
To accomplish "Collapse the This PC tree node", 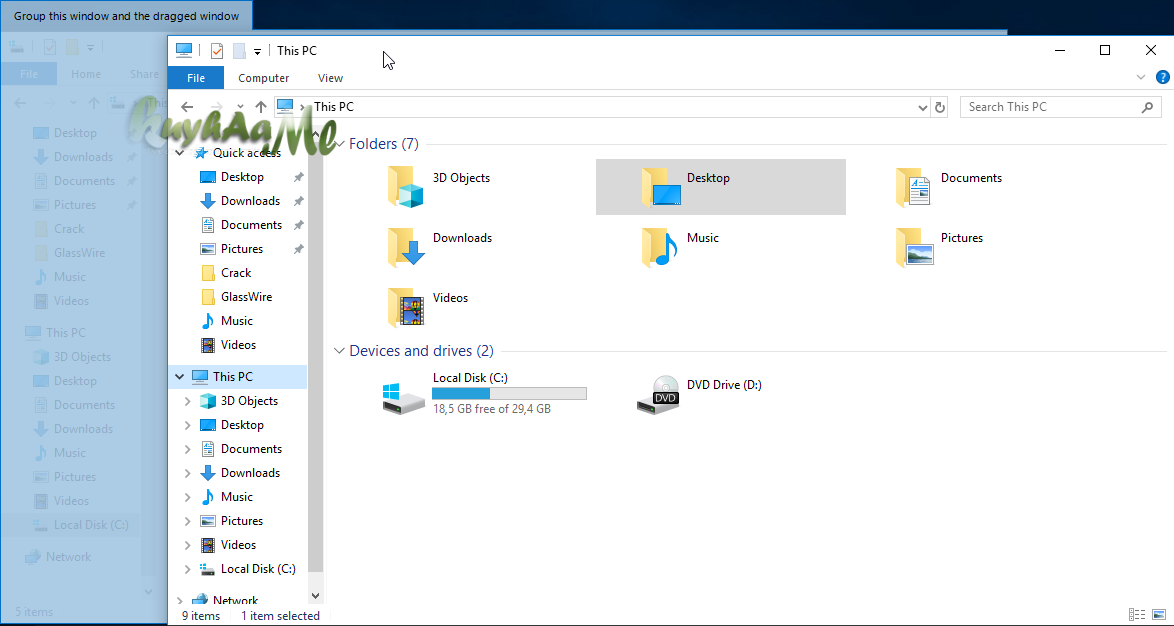I will (x=180, y=377).
